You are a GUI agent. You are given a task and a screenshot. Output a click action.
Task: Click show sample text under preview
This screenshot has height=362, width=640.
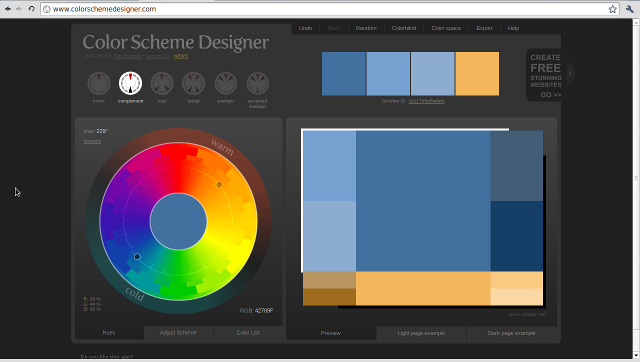527,314
